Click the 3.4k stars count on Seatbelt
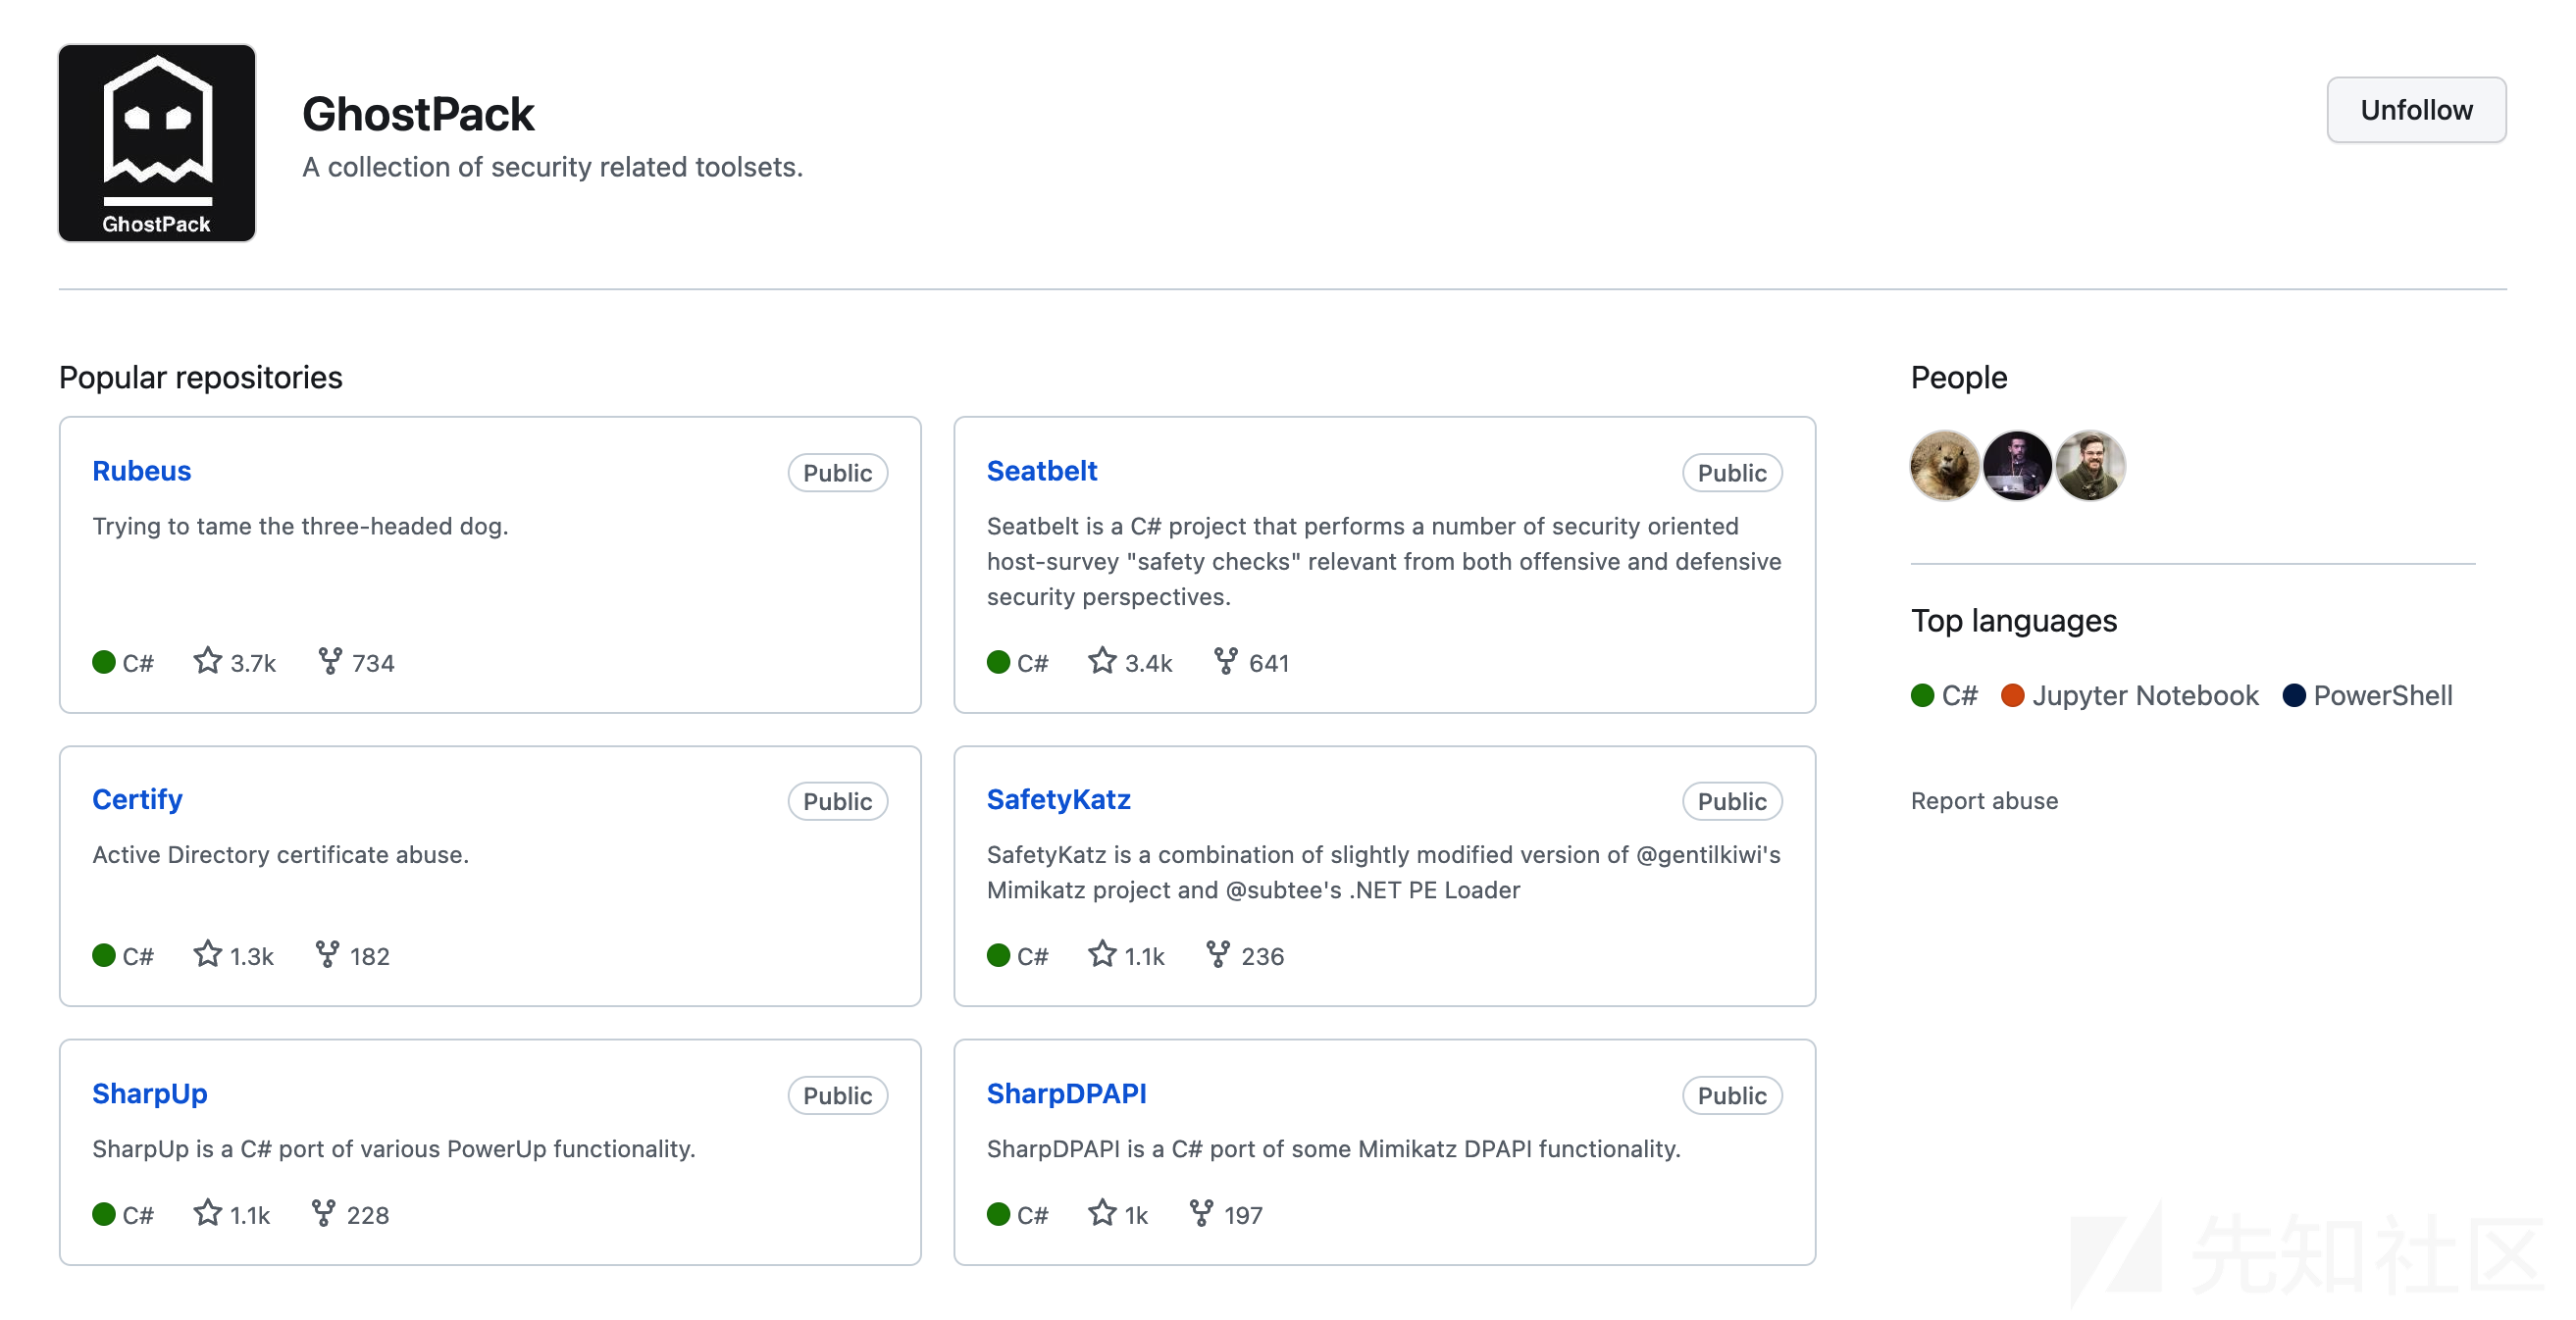 pos(1148,663)
